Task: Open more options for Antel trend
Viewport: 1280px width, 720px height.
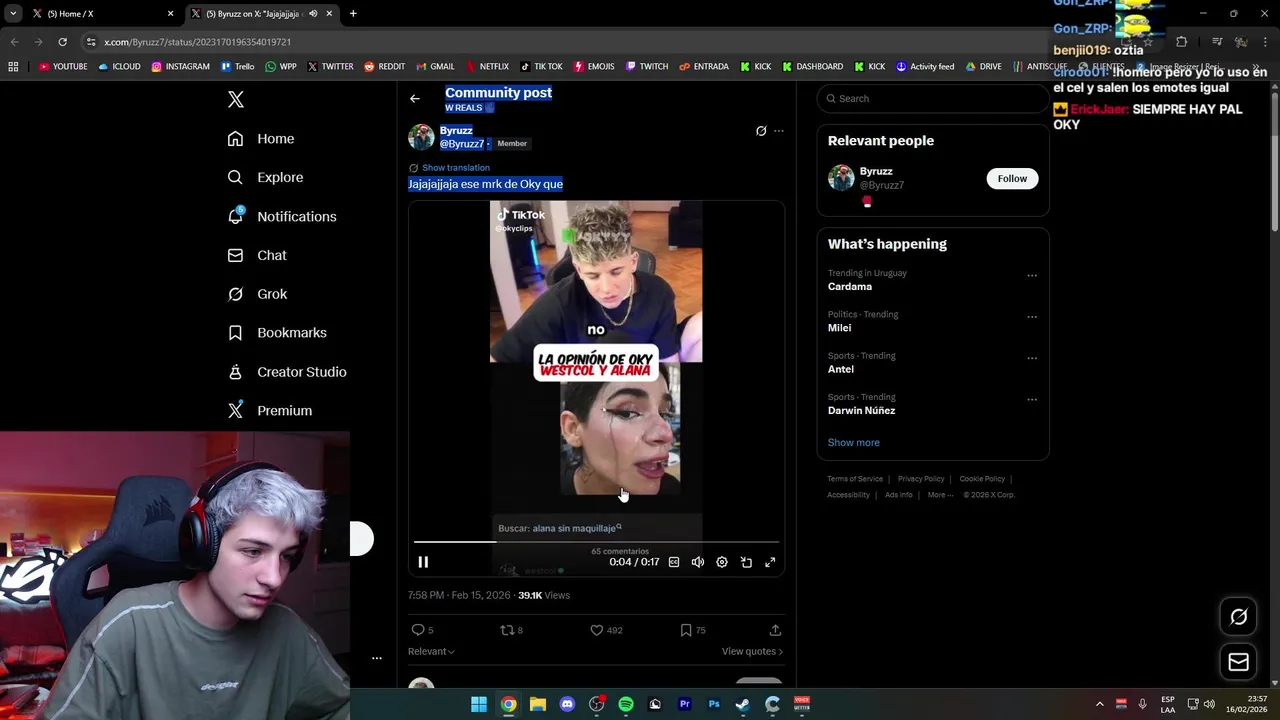Action: point(1032,358)
